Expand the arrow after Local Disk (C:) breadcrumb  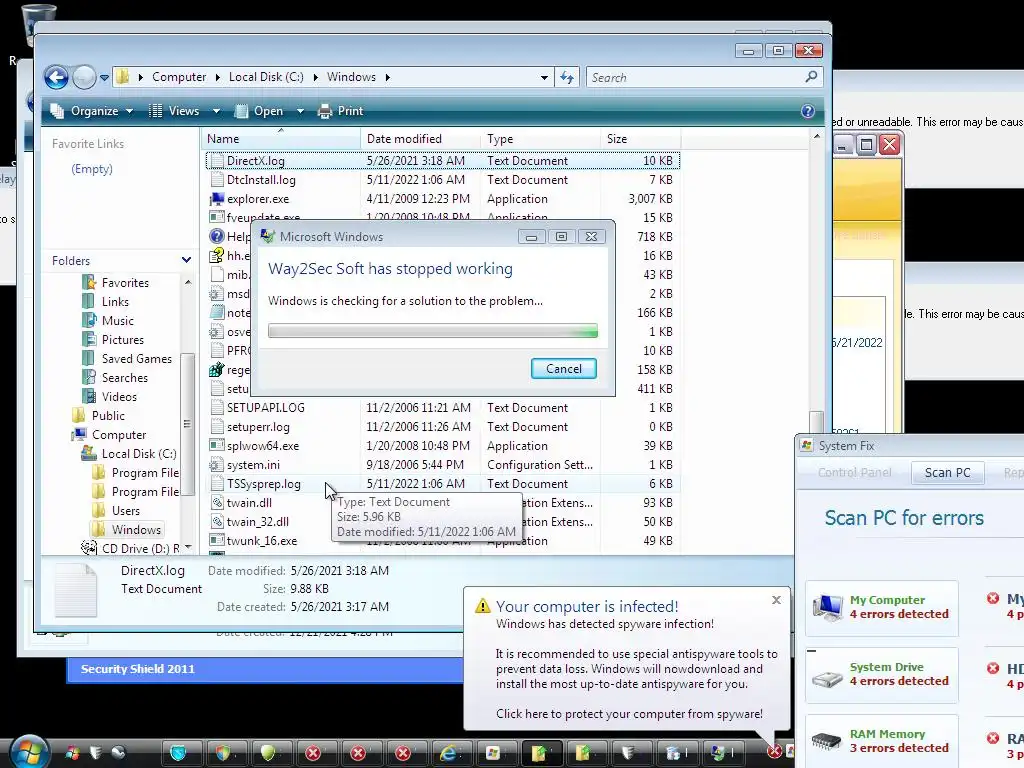[315, 77]
